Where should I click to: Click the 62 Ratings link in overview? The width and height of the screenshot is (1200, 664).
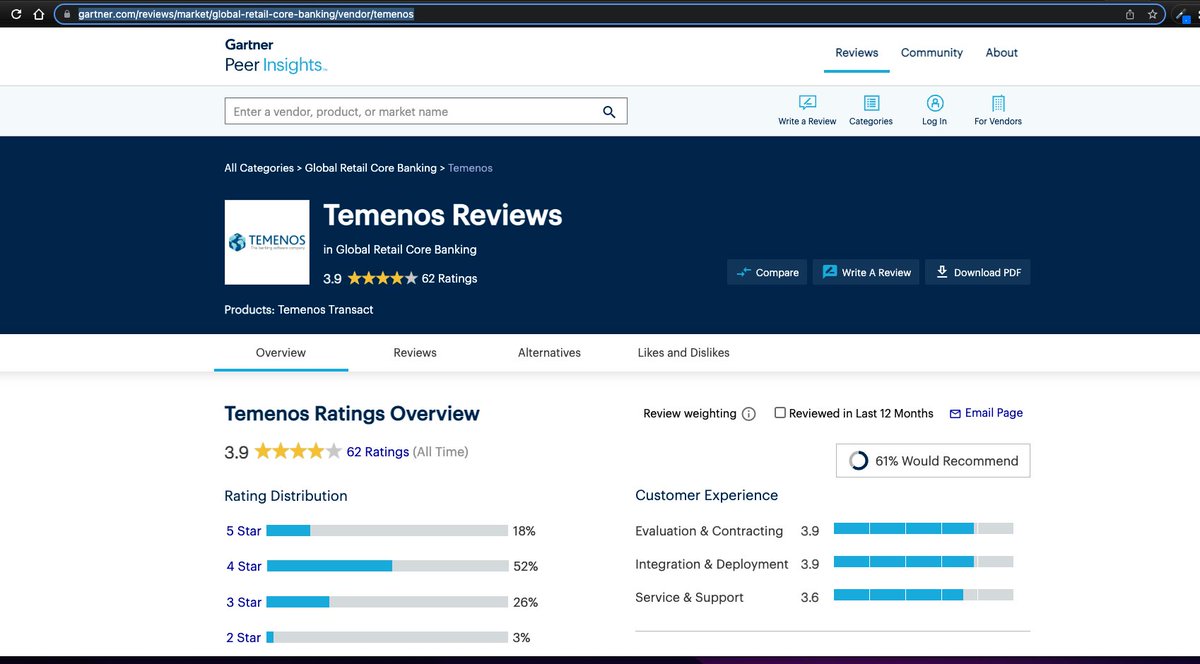(x=378, y=452)
